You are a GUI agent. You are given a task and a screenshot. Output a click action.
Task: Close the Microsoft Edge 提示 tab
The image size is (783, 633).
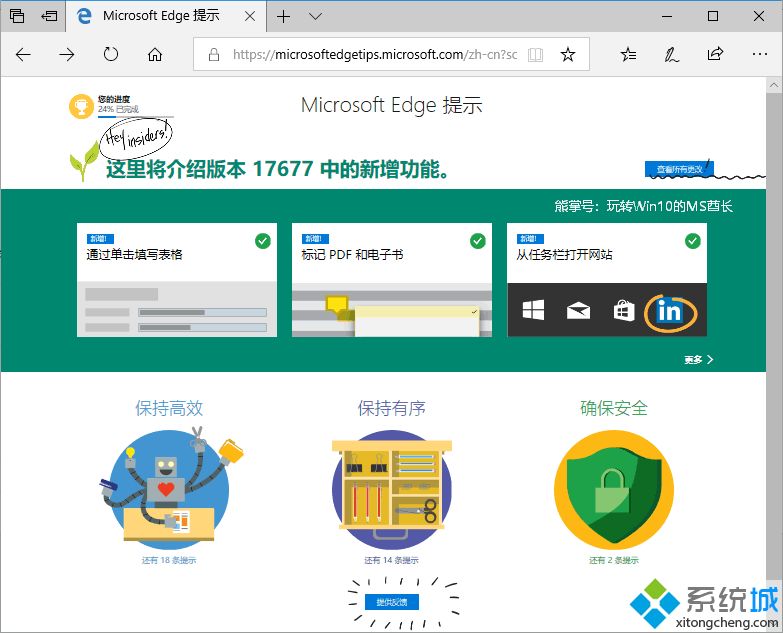click(250, 16)
